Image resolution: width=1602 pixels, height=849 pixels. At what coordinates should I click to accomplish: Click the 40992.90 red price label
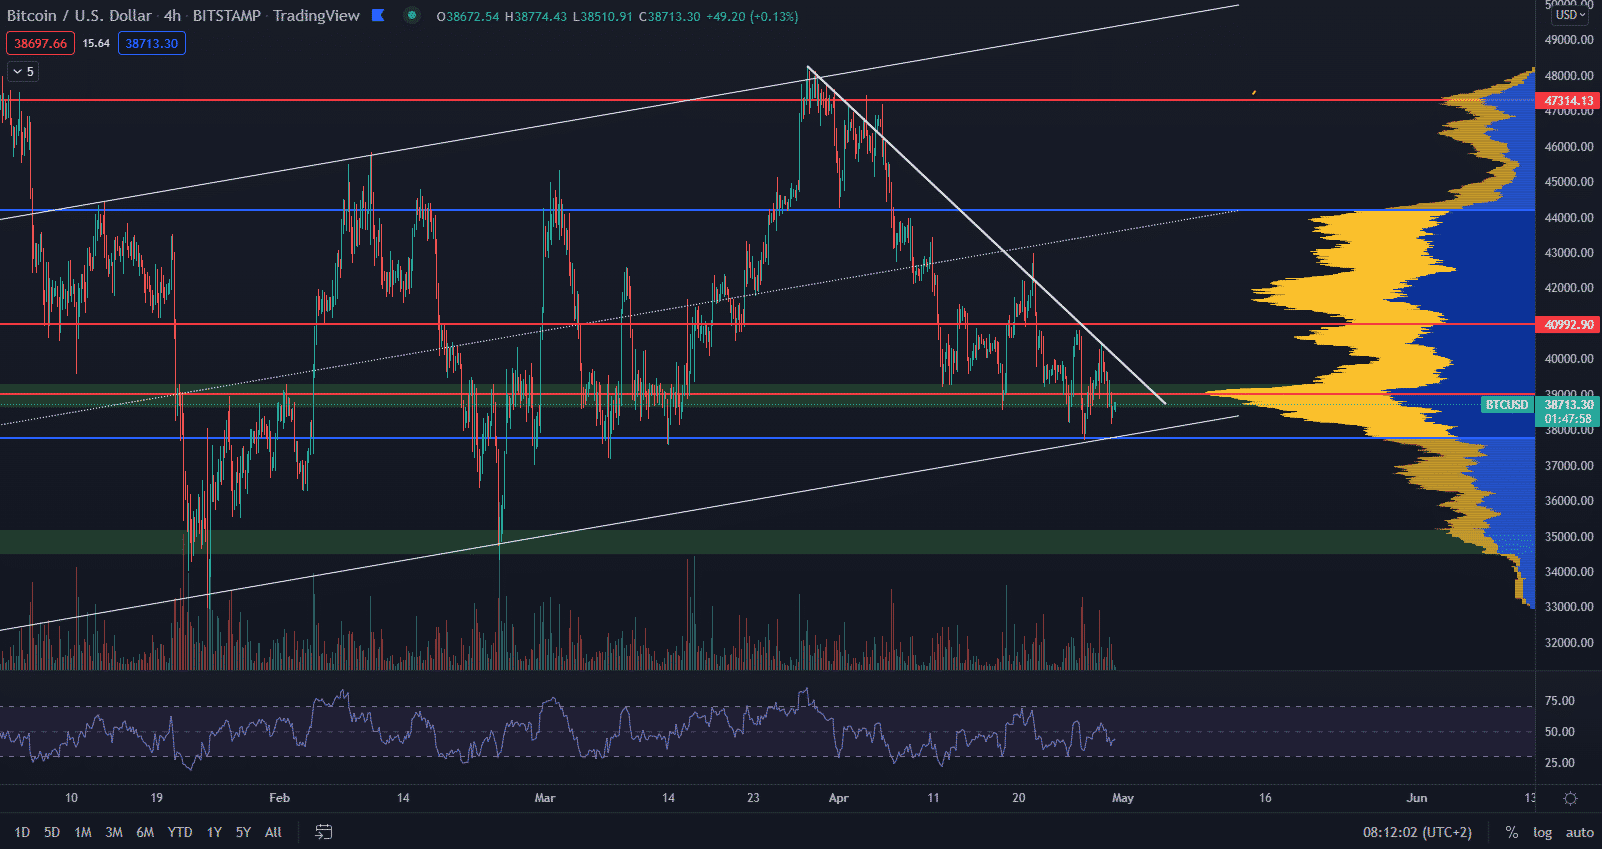[x=1568, y=325]
